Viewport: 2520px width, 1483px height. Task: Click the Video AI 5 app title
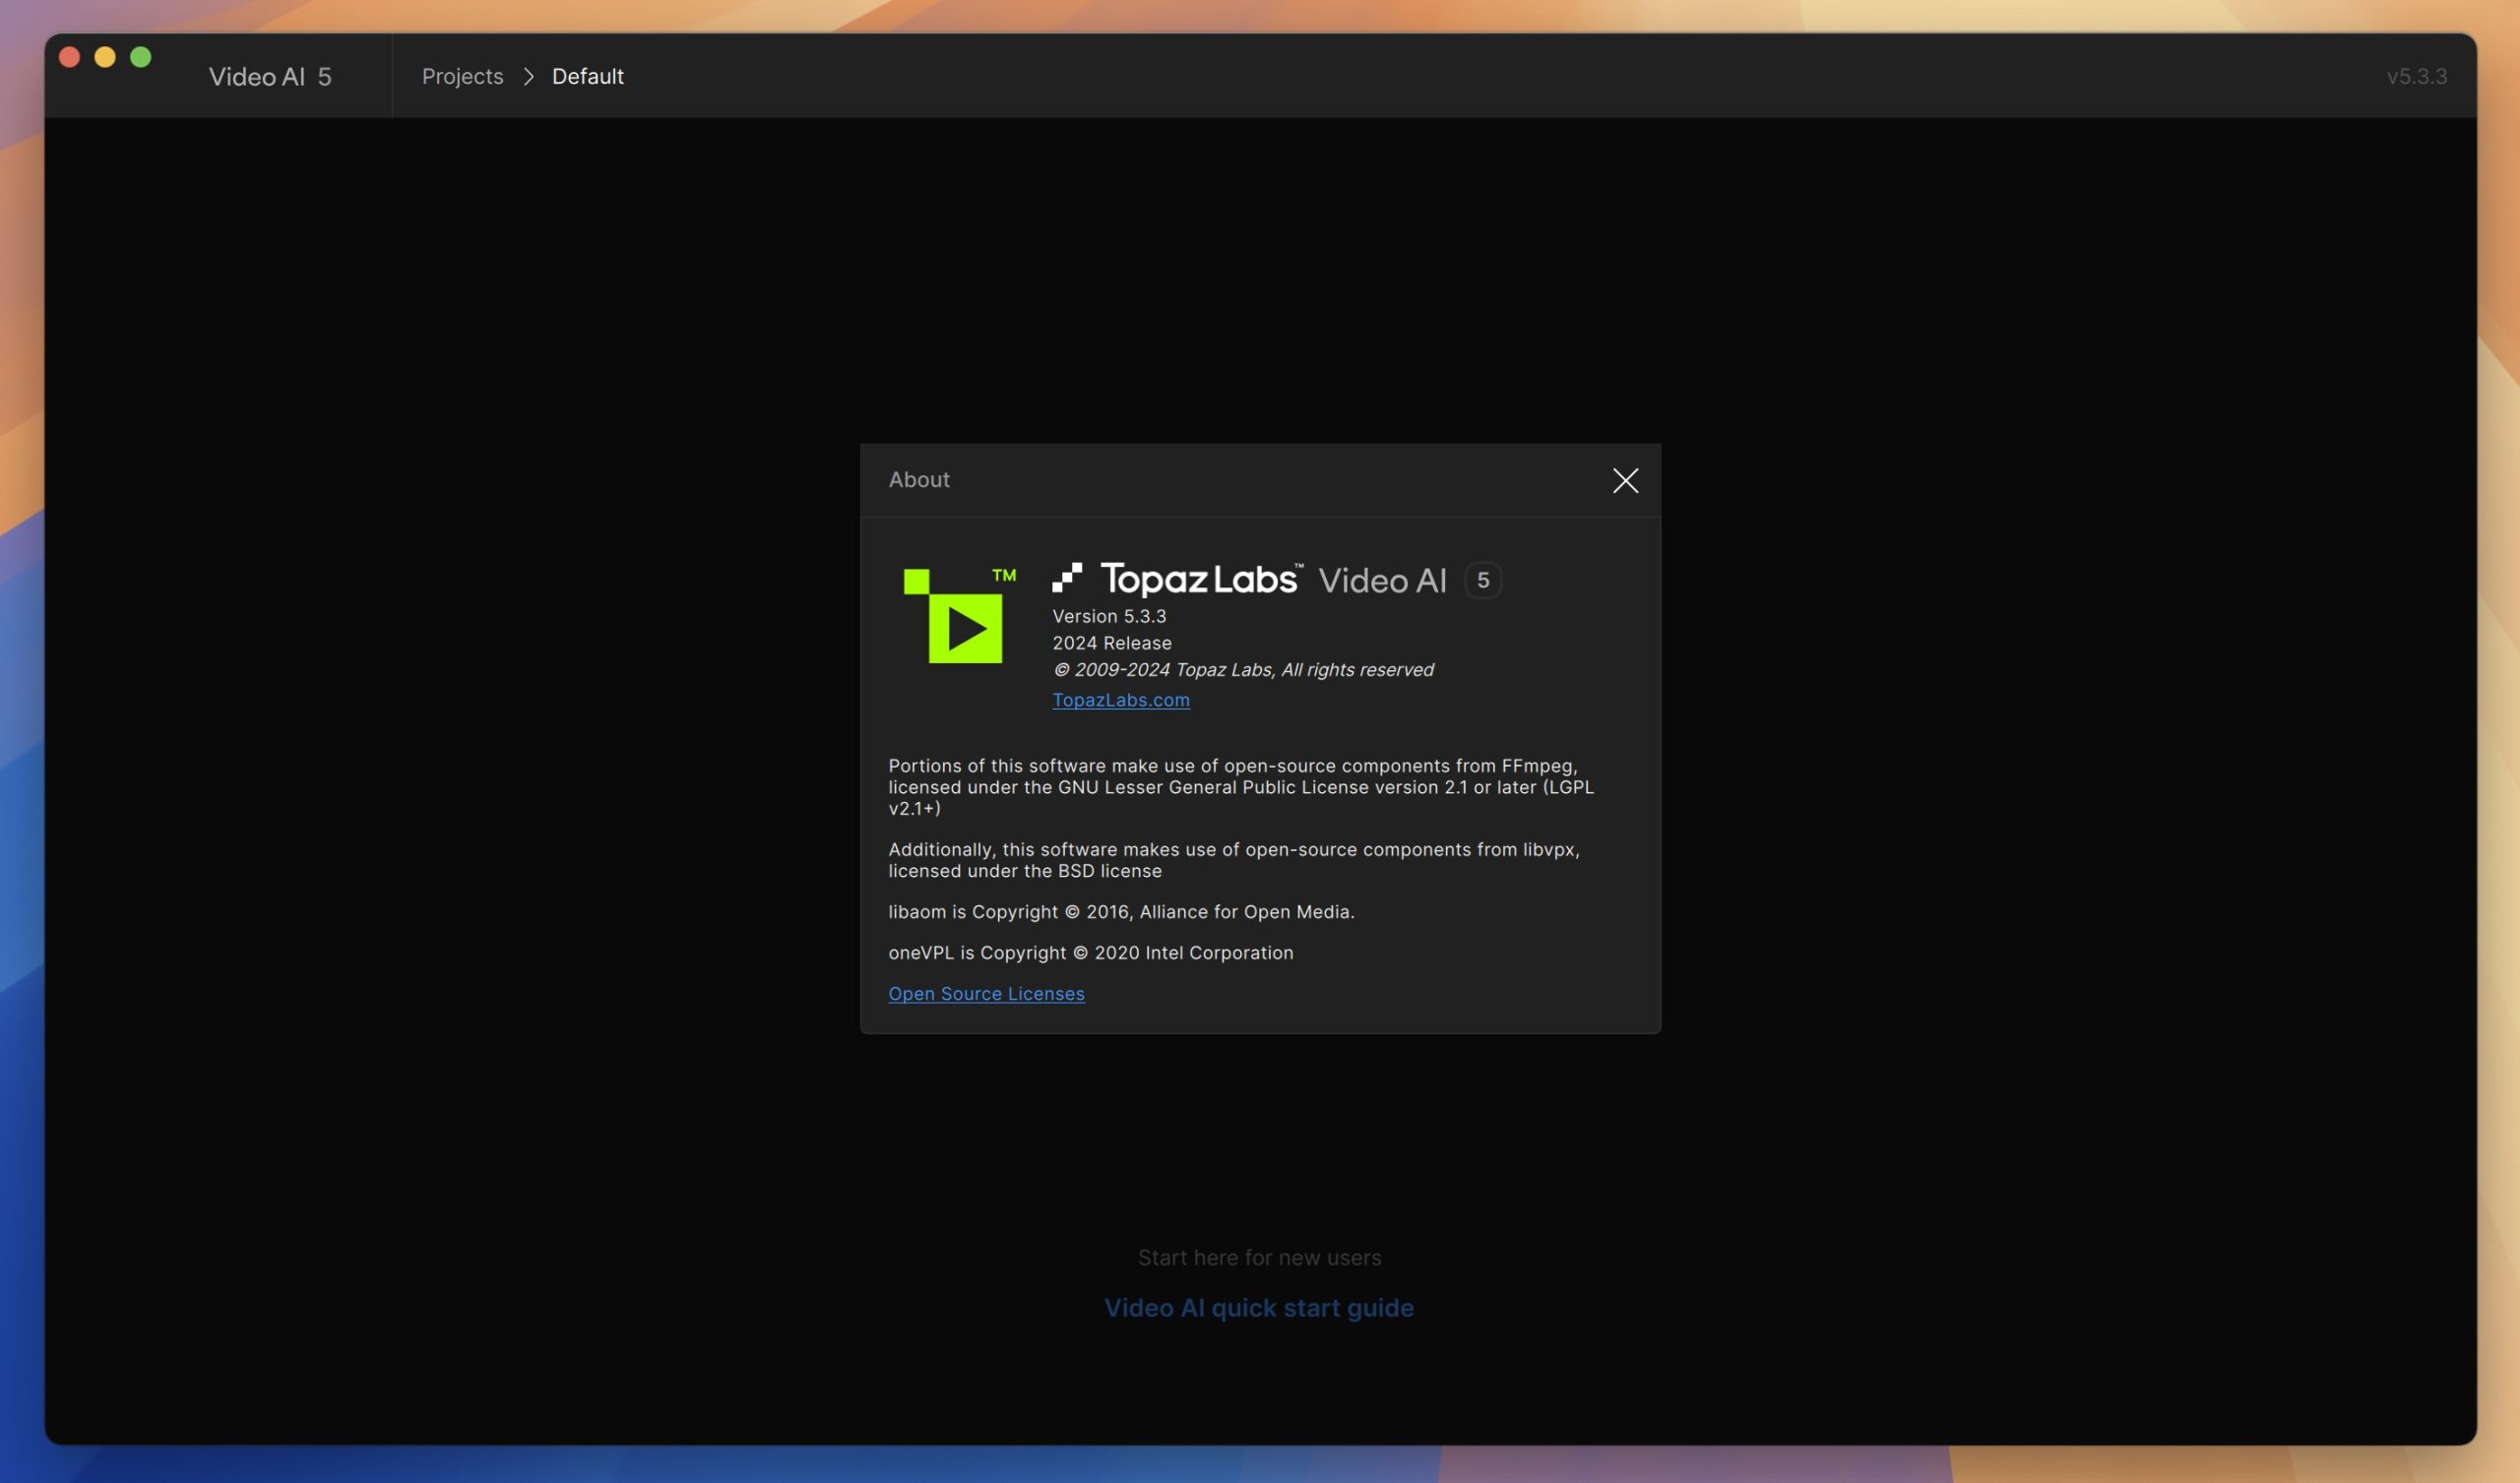click(x=270, y=74)
